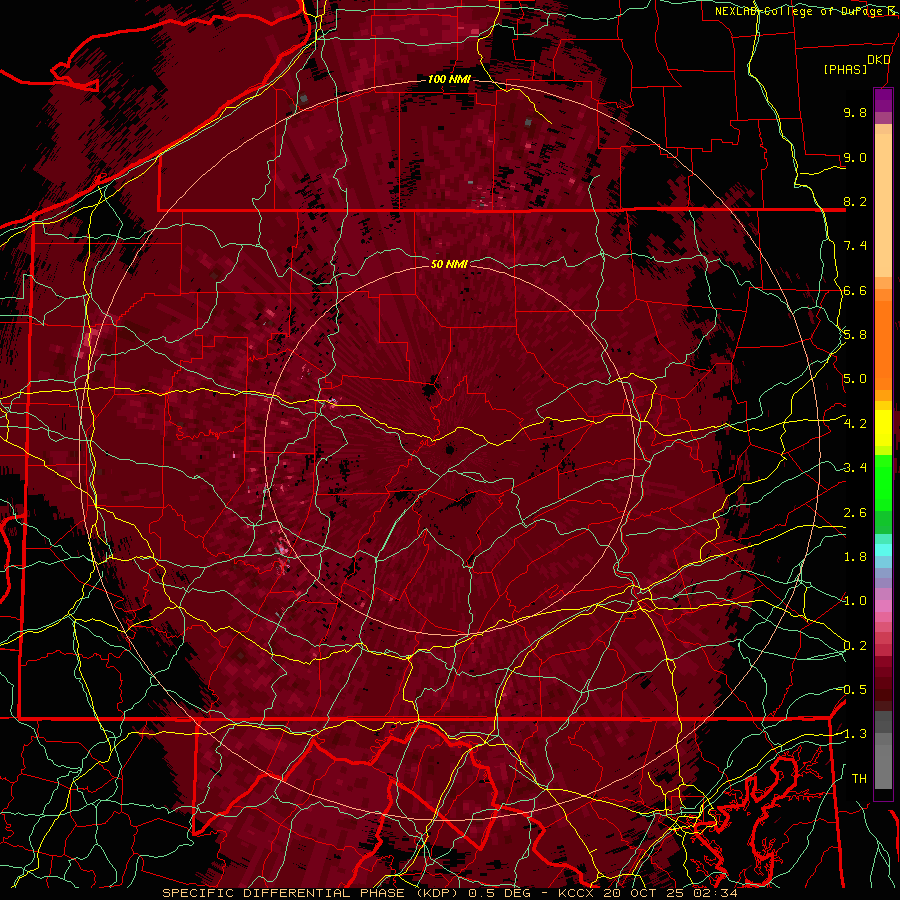Click the "TH" threshold legend label
Screen dimensions: 900x900
[859, 778]
